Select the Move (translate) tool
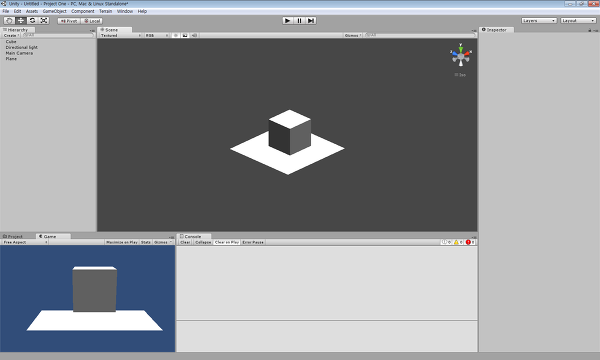 click(21, 21)
